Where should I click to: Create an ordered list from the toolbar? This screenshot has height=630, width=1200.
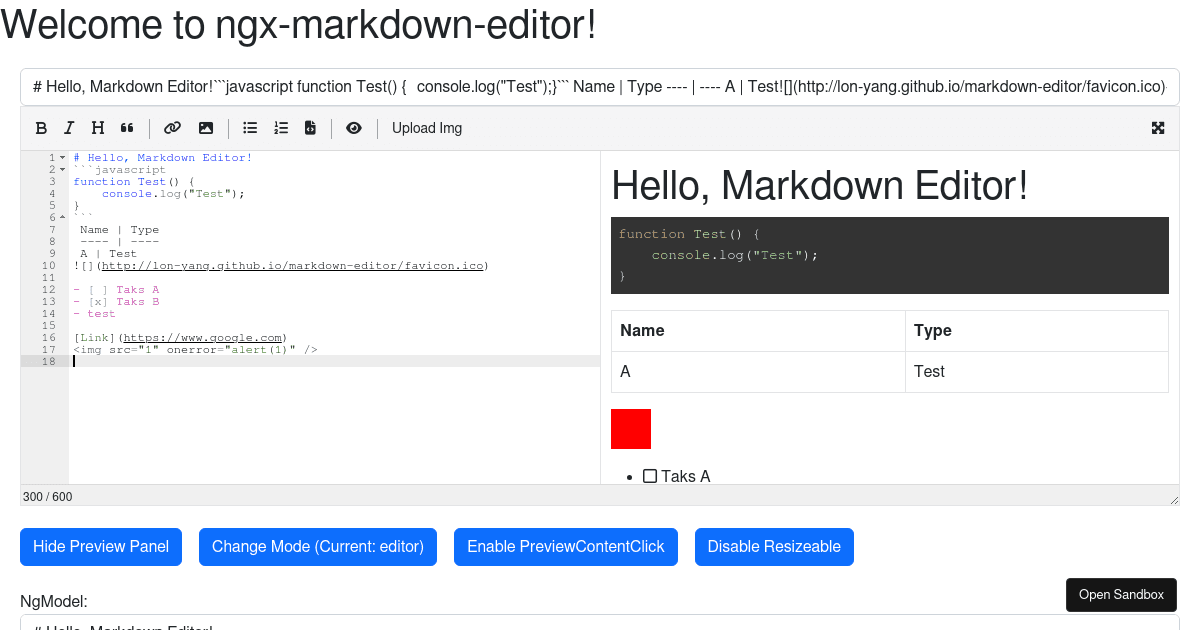(x=280, y=128)
